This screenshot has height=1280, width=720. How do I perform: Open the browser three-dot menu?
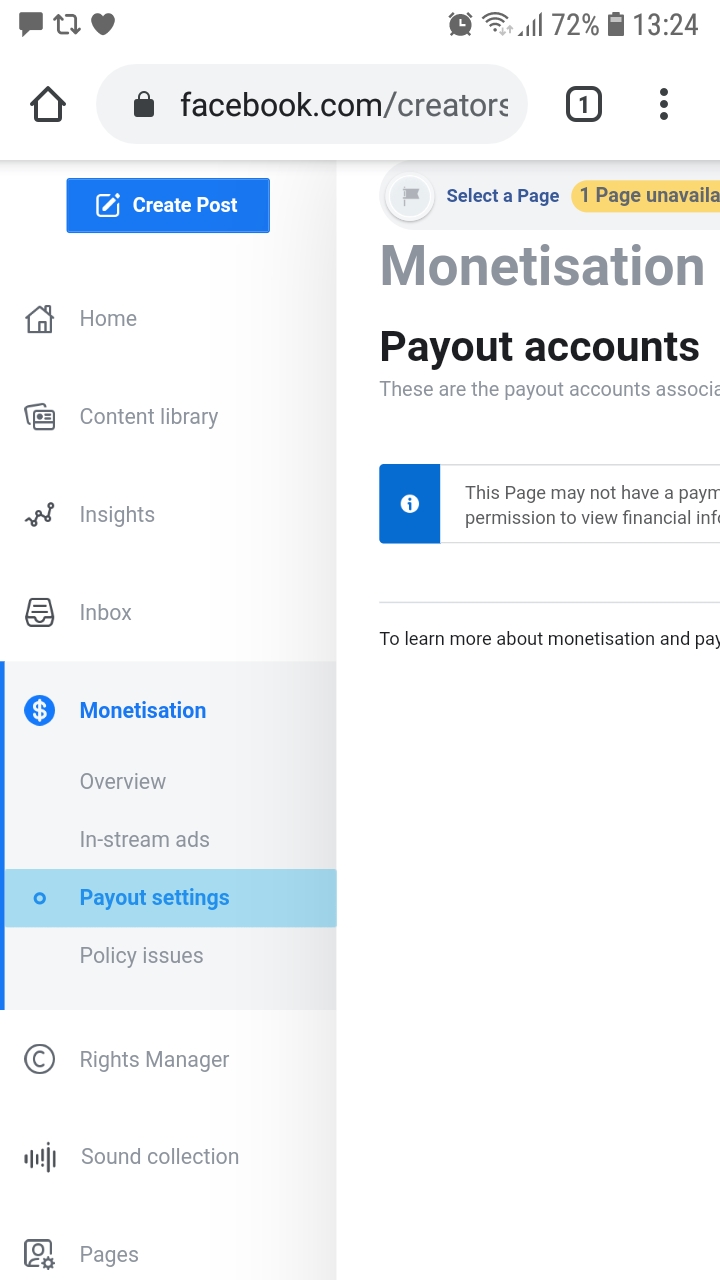664,104
